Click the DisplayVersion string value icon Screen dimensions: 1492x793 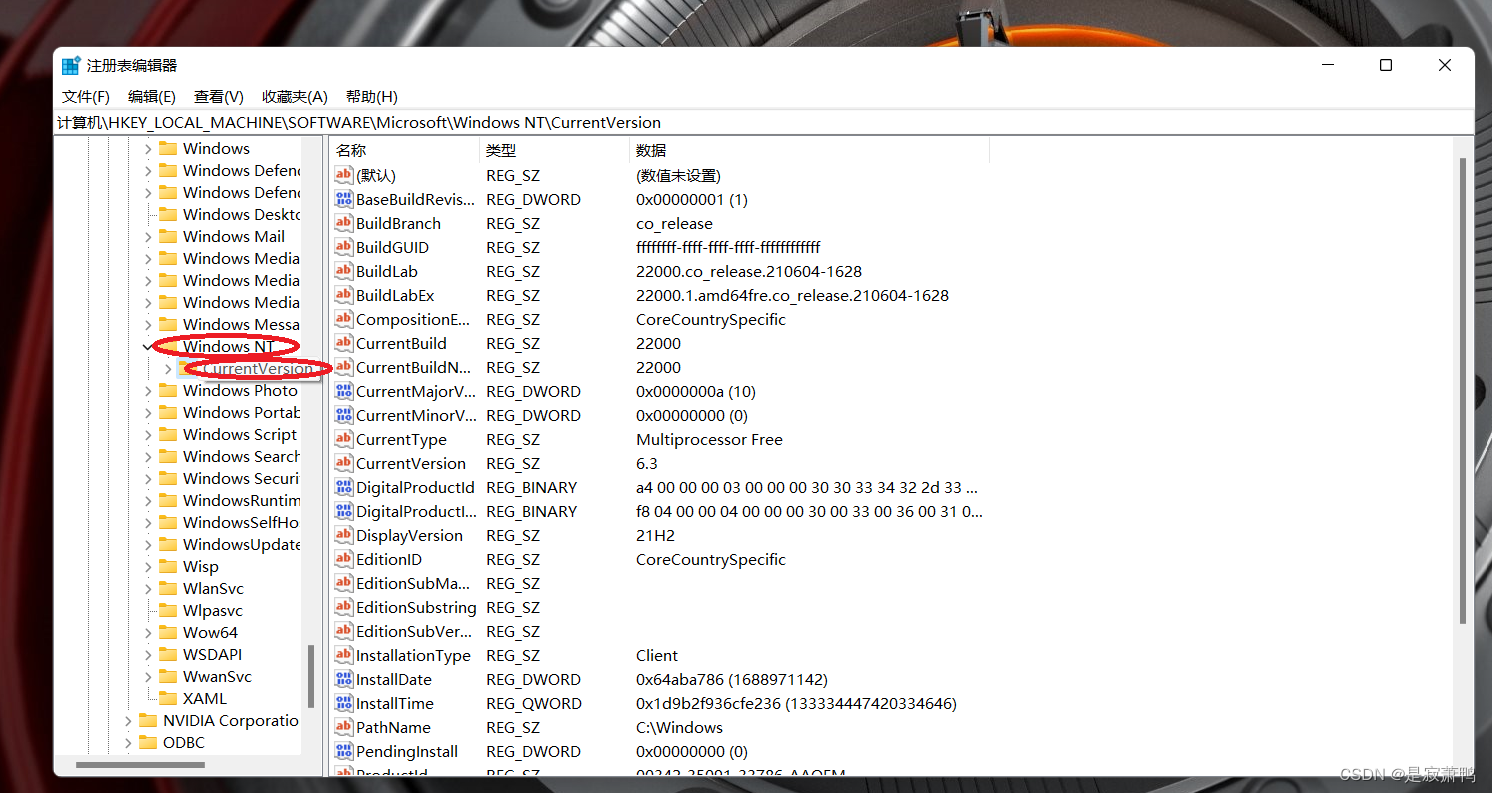(344, 536)
